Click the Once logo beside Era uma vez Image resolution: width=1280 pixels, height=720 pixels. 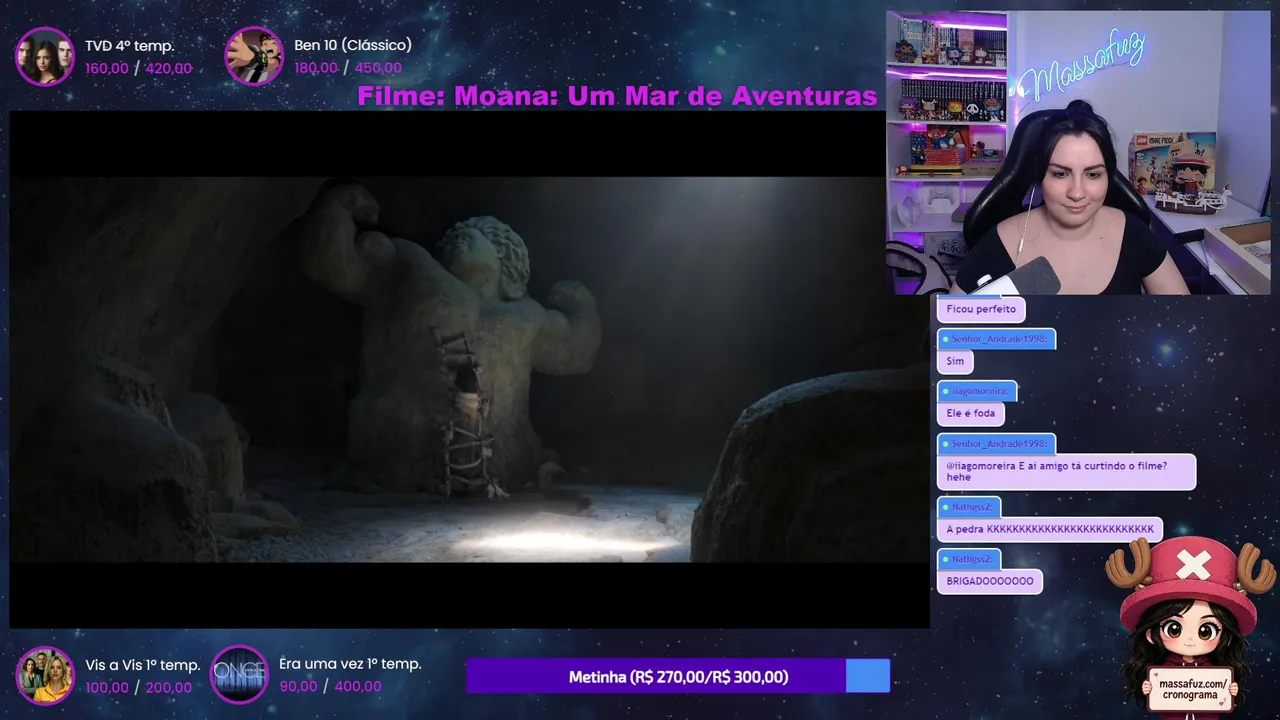(x=239, y=675)
